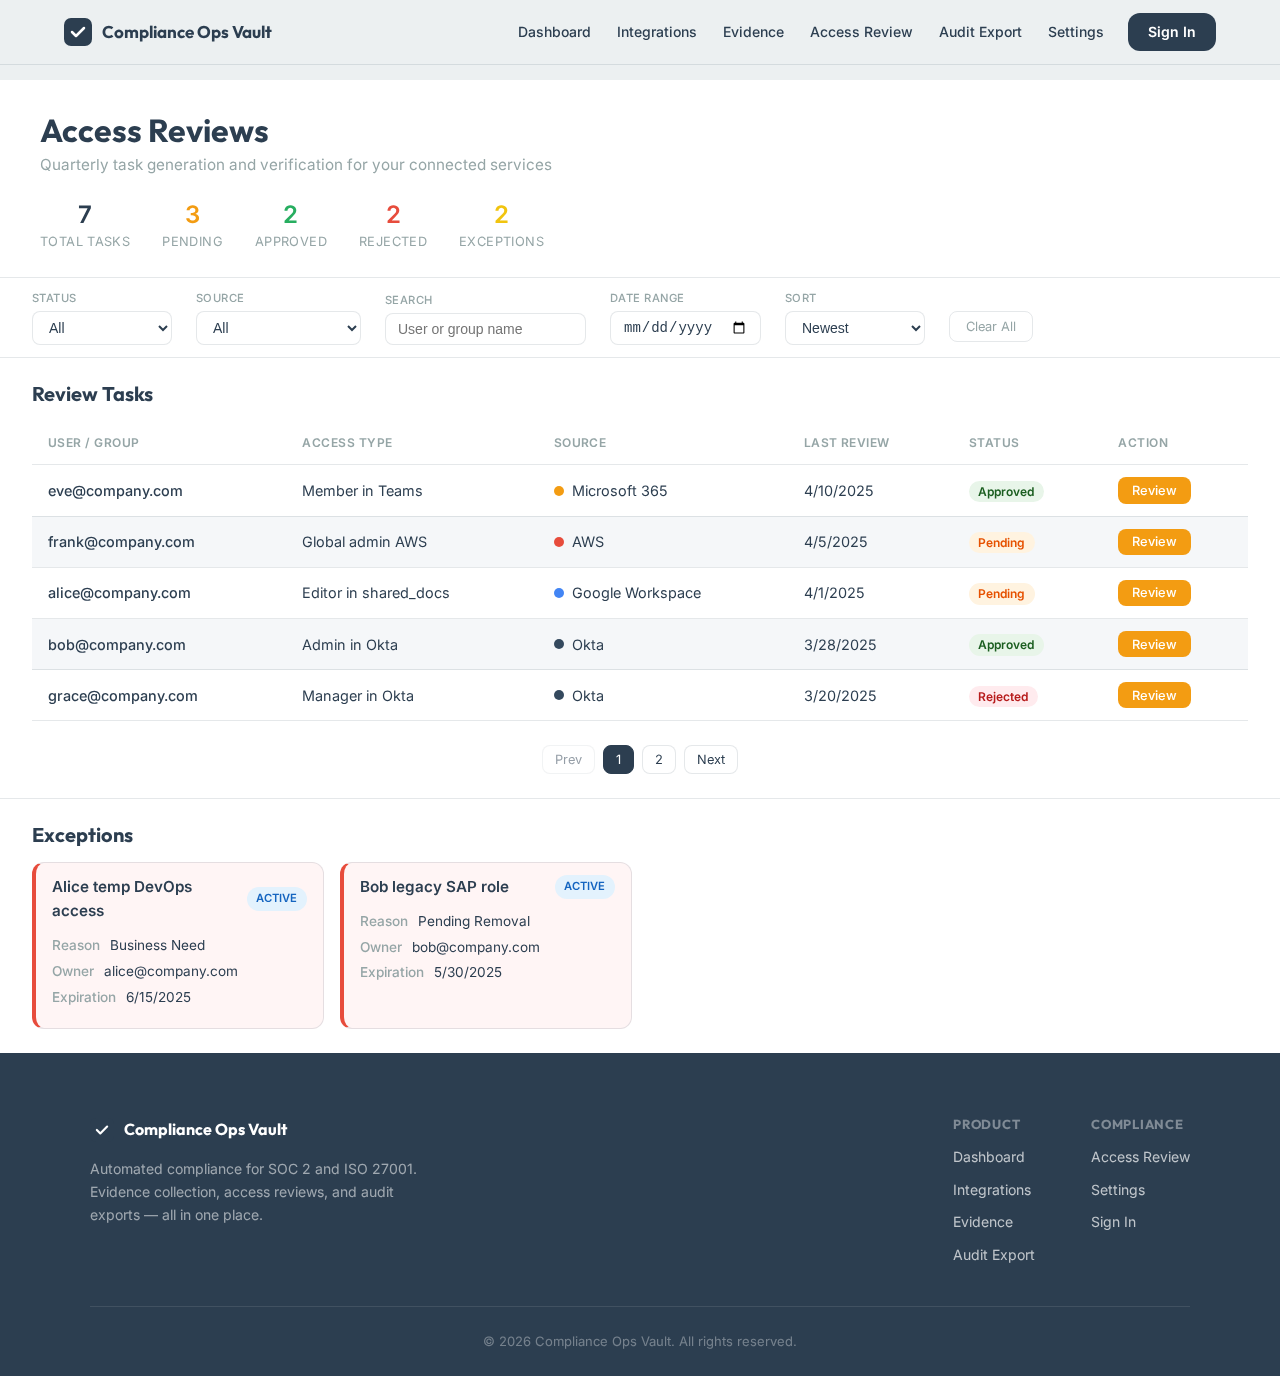Viewport: 1280px width, 1376px height.
Task: Open Evidence in the top navigation
Action: point(753,32)
